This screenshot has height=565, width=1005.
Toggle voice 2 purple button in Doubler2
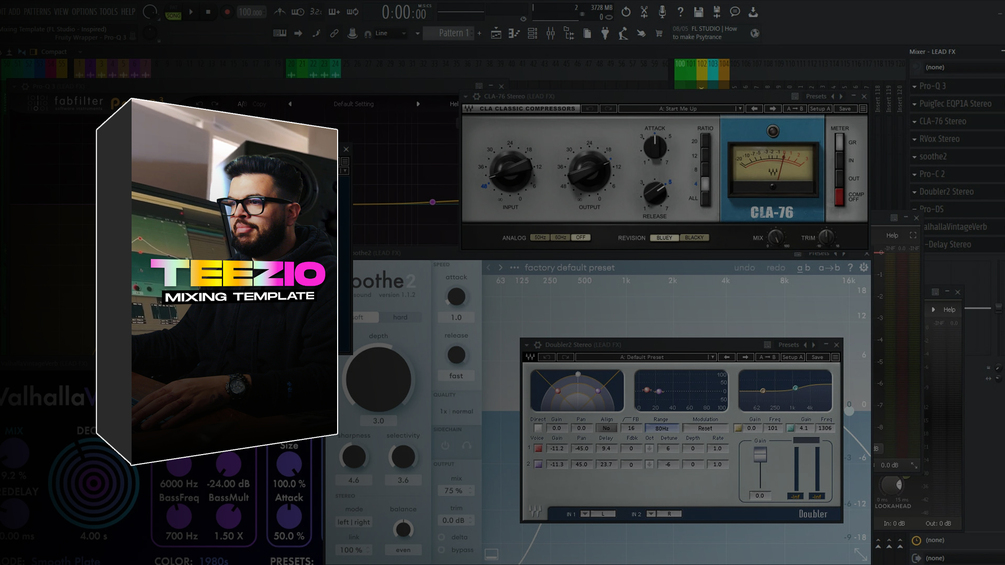click(x=538, y=464)
